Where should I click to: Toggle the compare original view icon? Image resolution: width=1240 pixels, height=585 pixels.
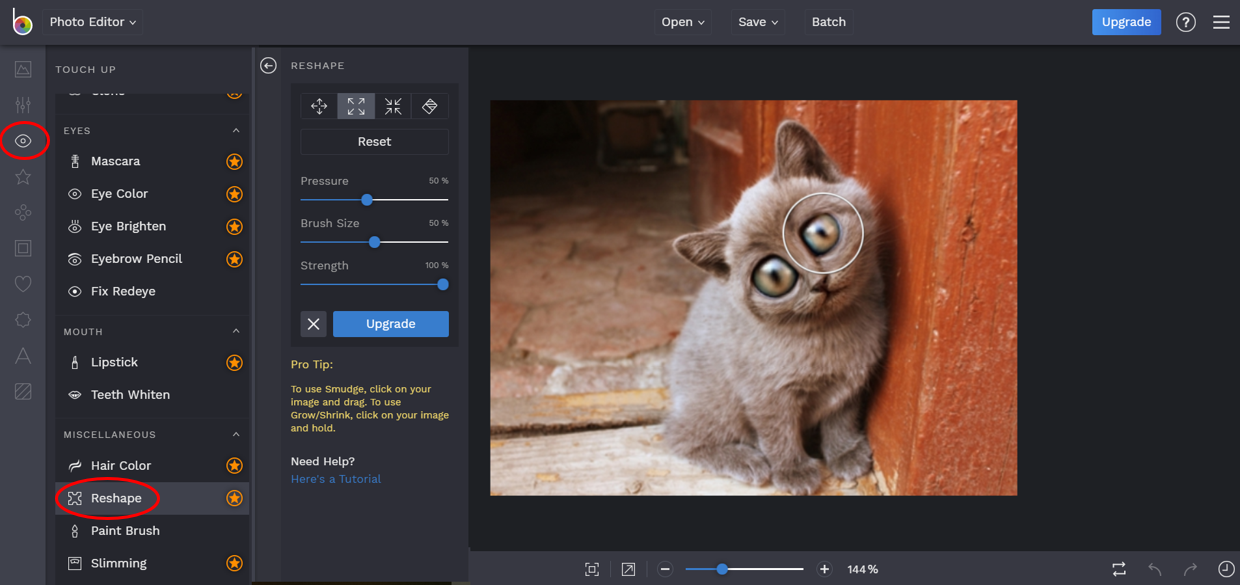pyautogui.click(x=1119, y=569)
